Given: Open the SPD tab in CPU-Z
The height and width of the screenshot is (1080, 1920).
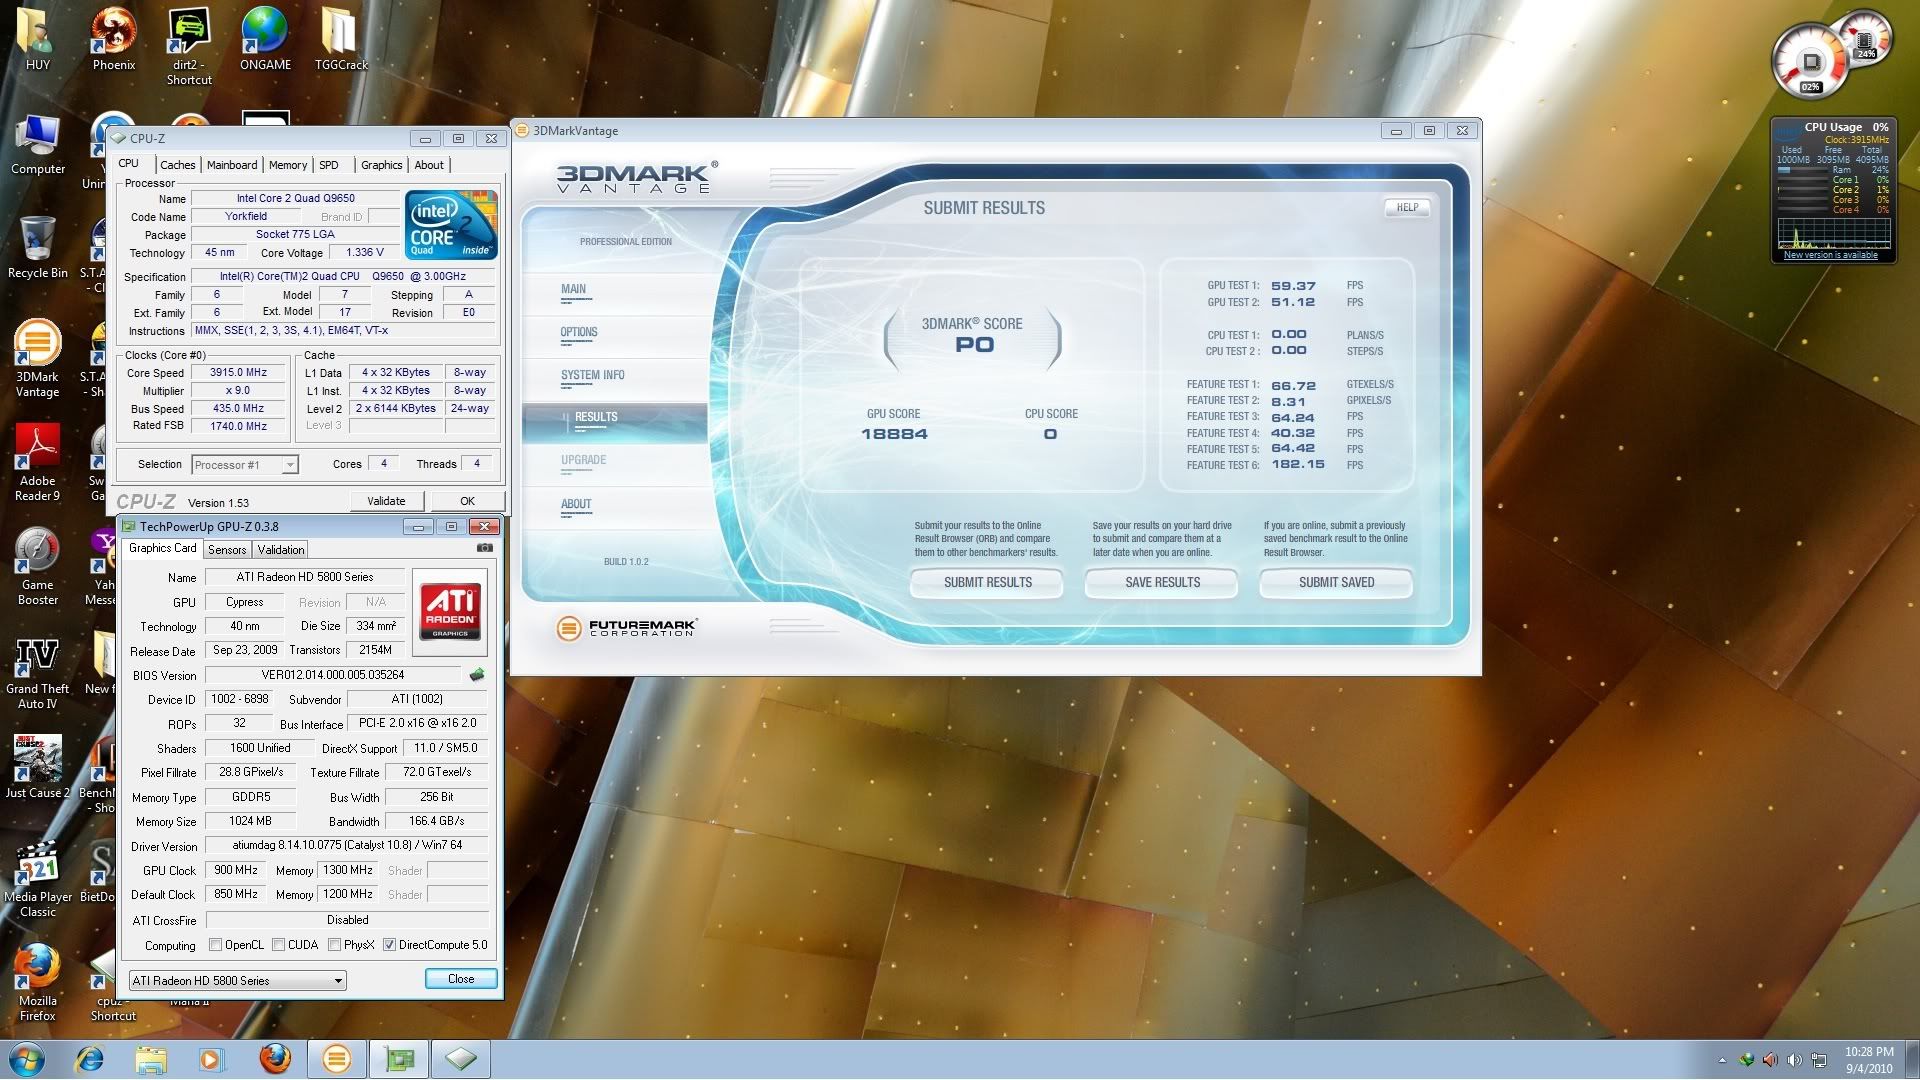Looking at the screenshot, I should pos(329,165).
